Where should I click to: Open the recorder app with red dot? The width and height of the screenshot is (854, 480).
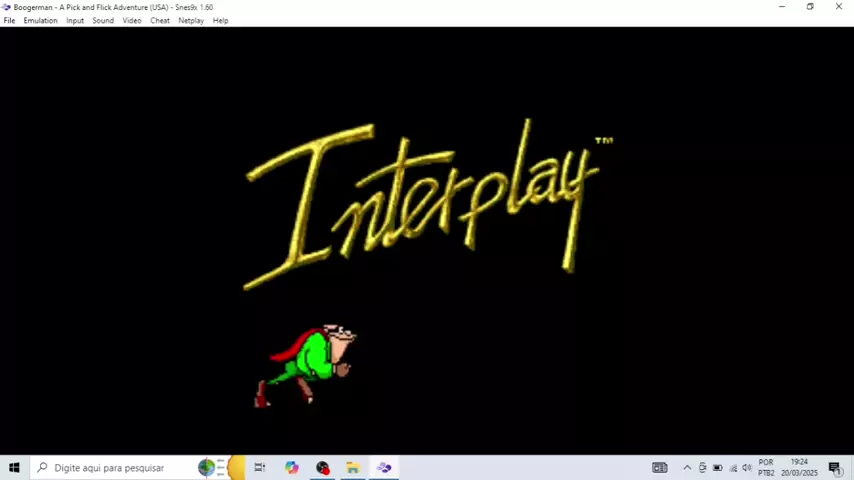pos(322,467)
